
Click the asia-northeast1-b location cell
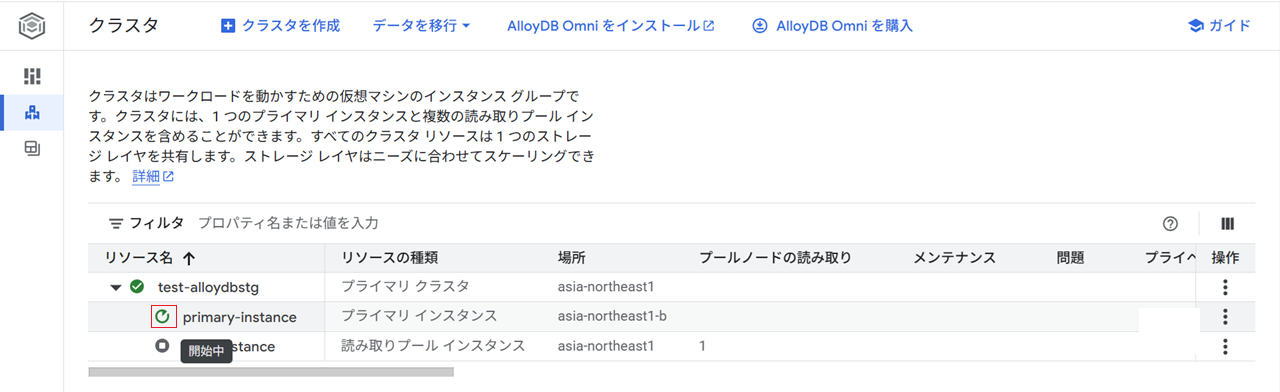[613, 317]
